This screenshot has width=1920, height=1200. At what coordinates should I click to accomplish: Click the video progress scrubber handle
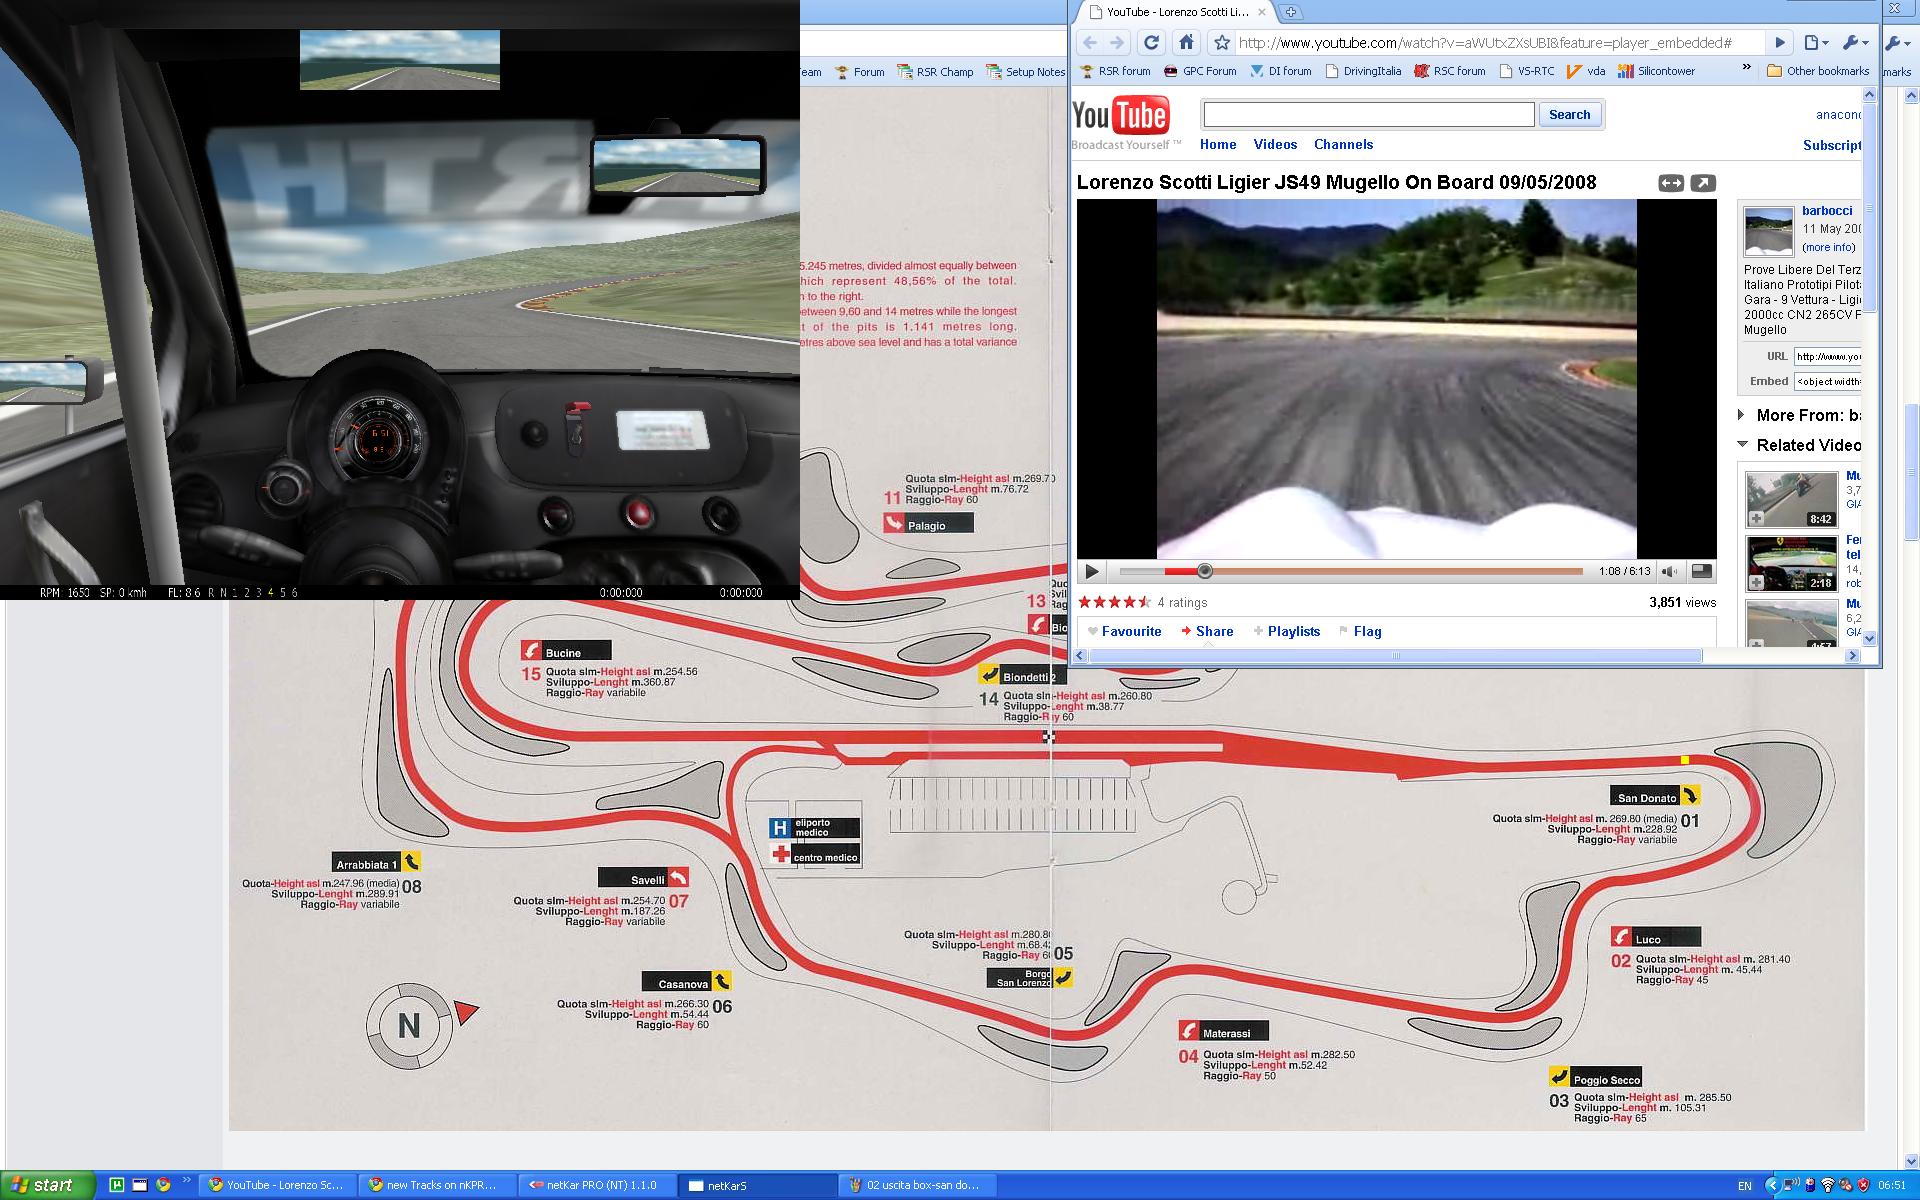point(1205,571)
